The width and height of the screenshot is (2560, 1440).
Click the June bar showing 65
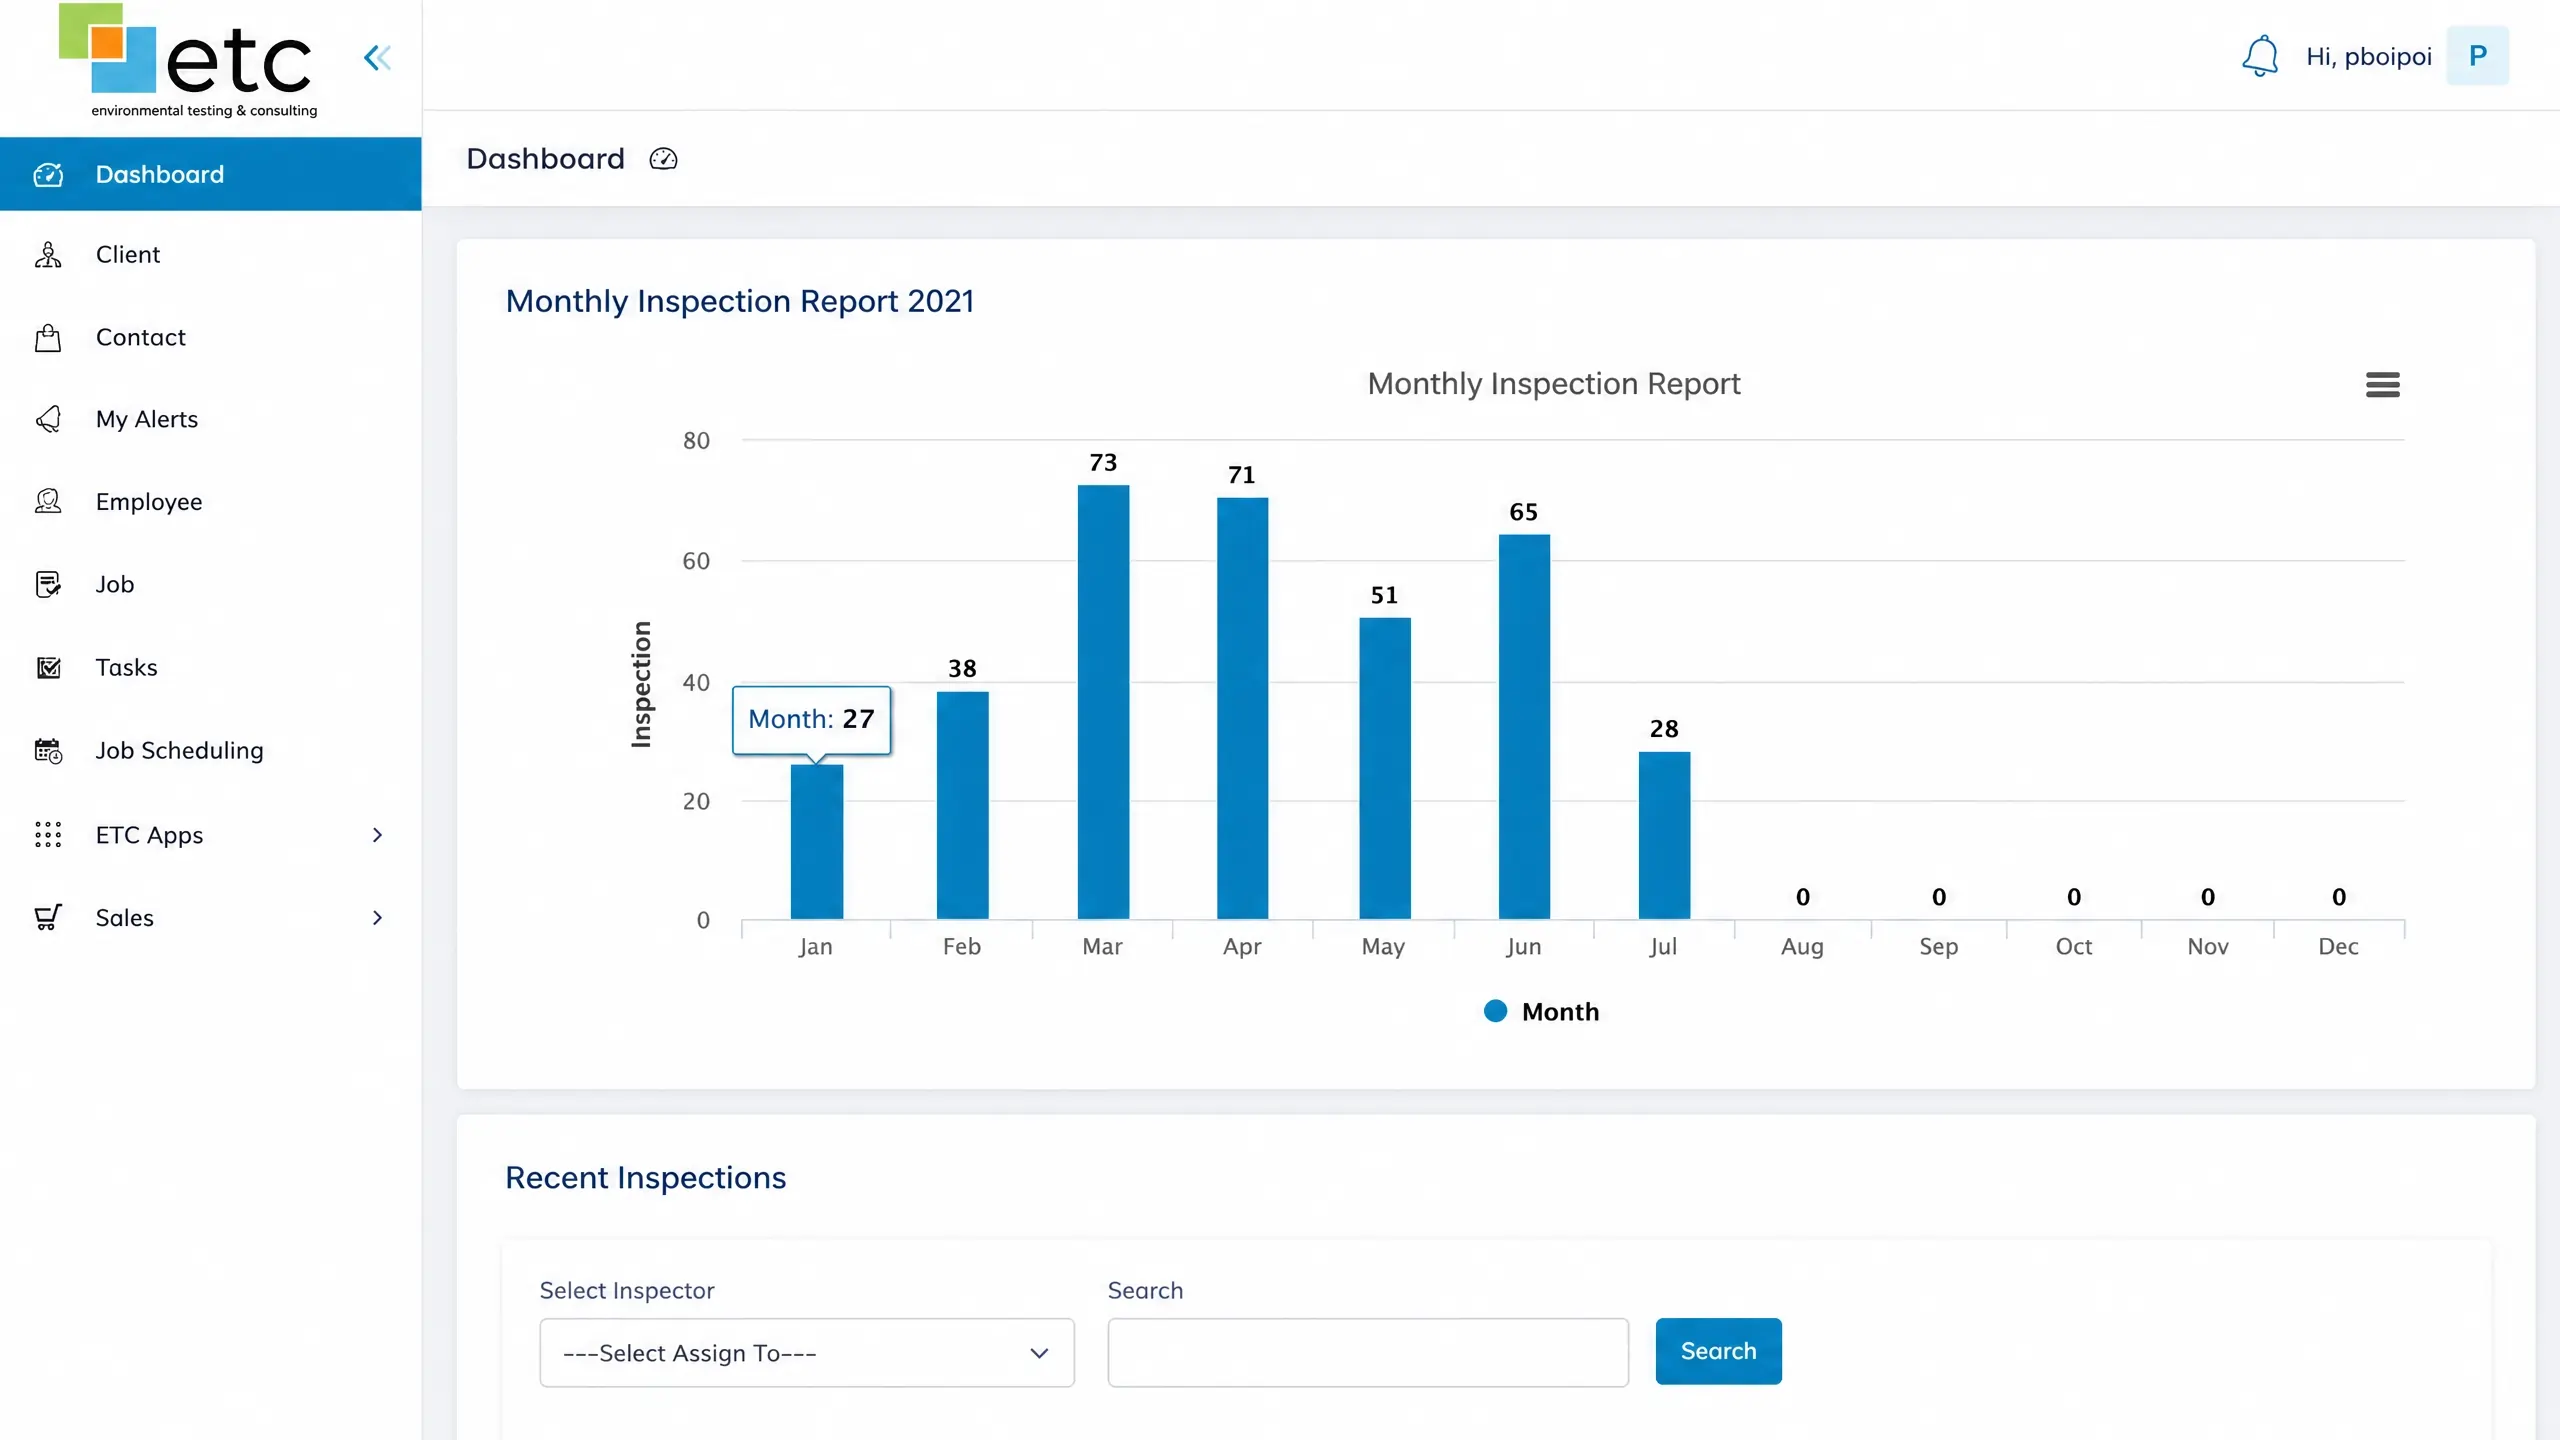tap(1524, 727)
